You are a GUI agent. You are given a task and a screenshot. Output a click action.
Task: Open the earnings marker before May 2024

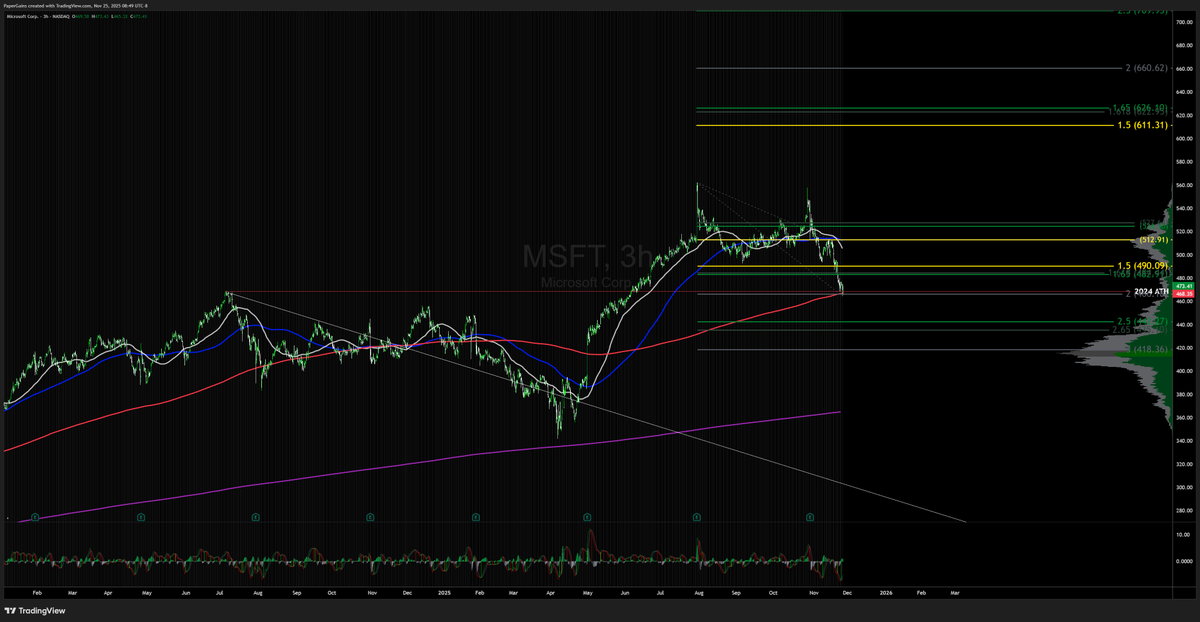(x=141, y=517)
